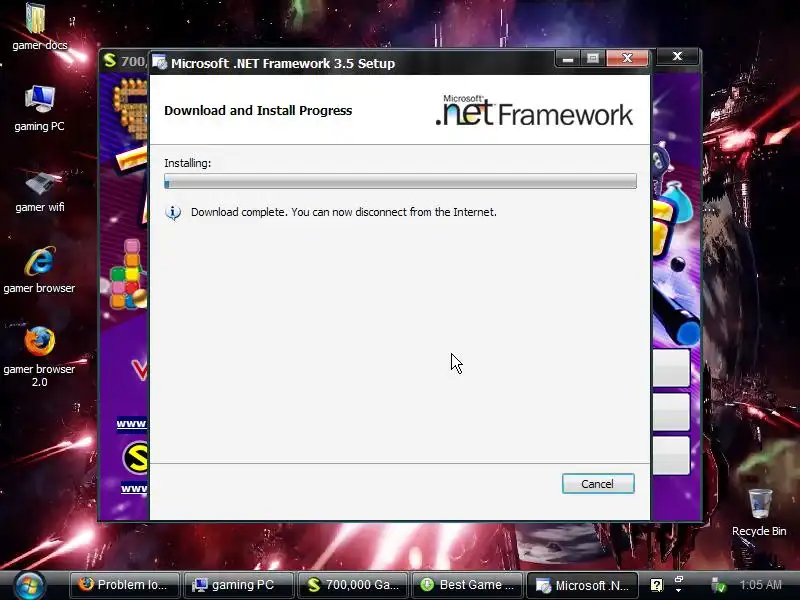
Task: Click the Installing progress bar
Action: point(401,181)
